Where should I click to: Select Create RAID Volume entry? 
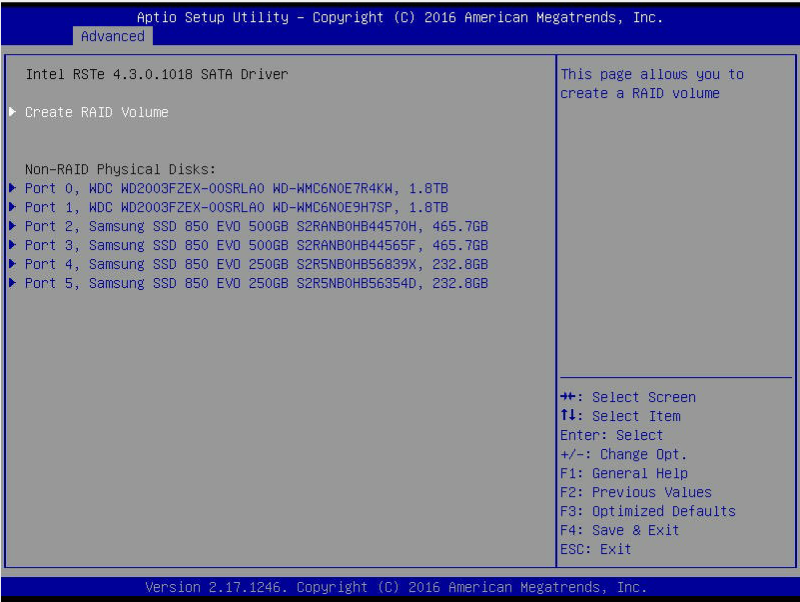pyautogui.click(x=97, y=112)
